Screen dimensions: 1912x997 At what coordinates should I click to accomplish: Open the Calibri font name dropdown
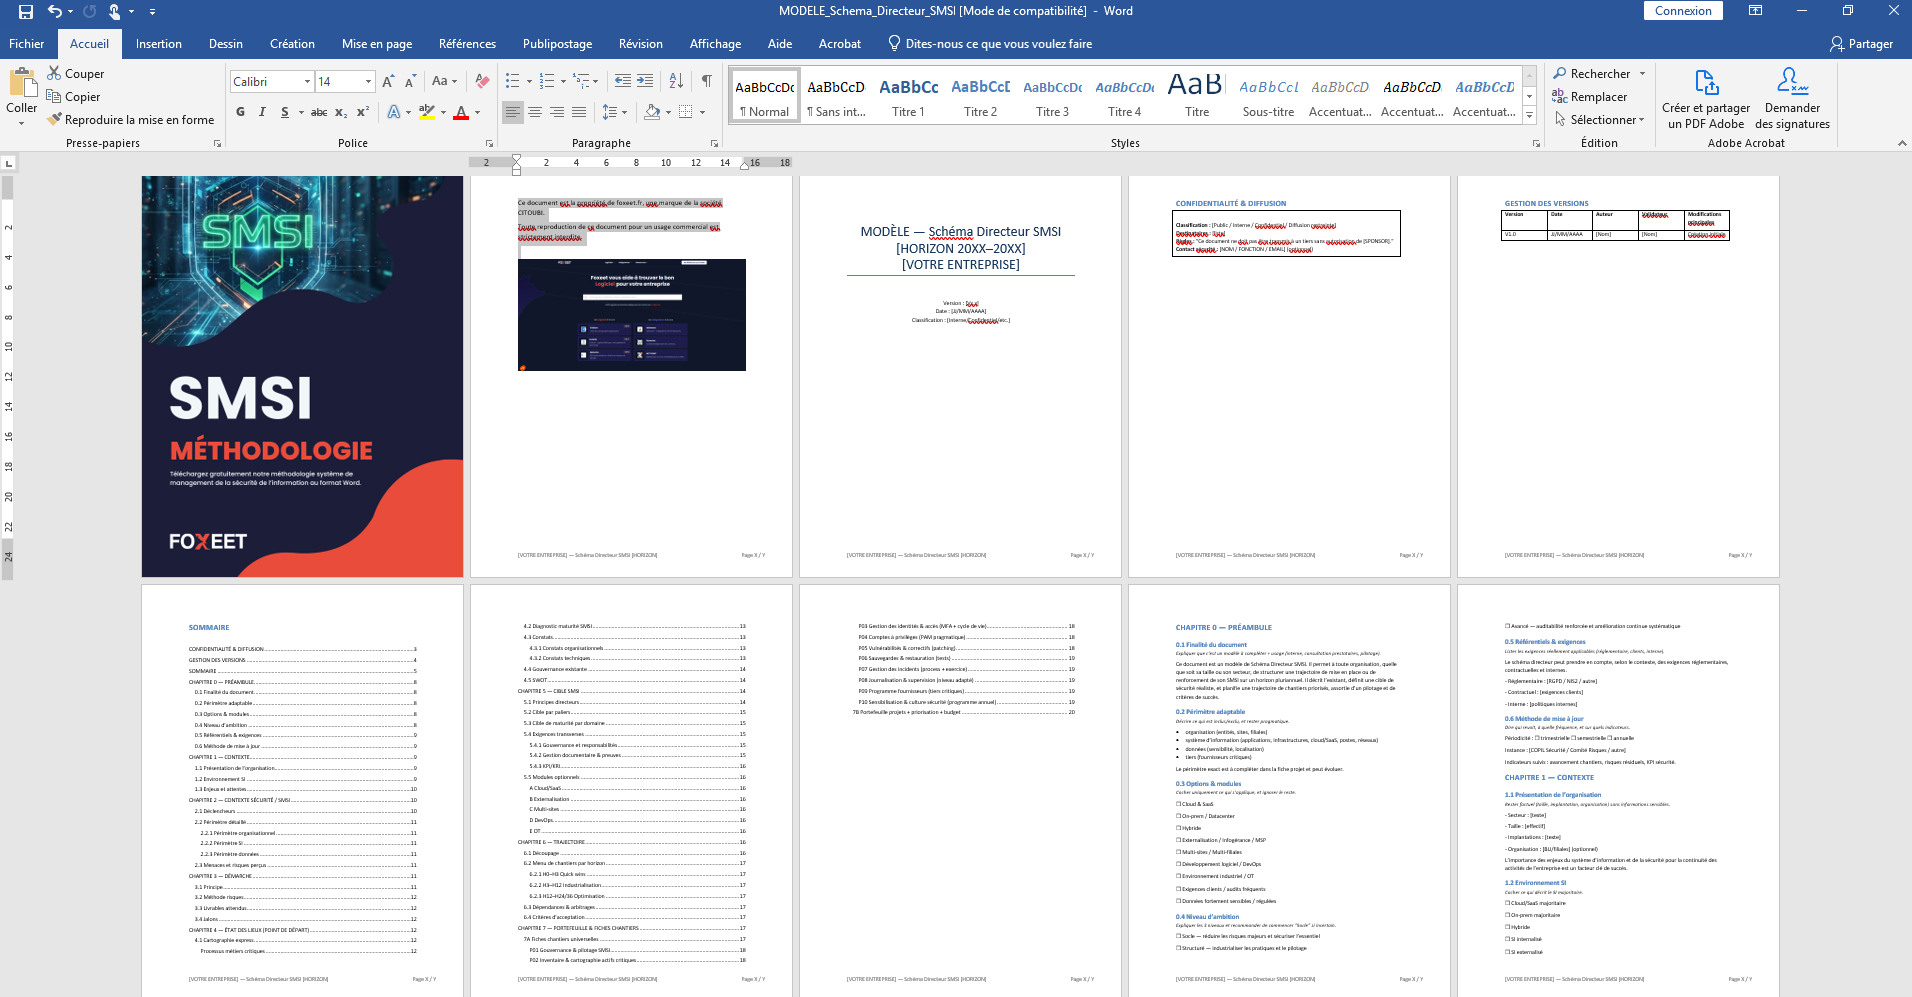click(x=307, y=82)
